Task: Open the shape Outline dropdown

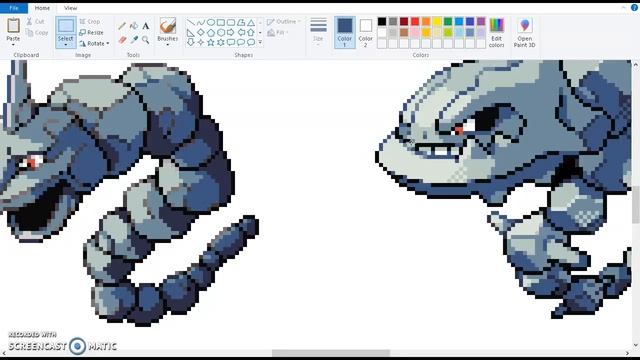Action: 284,21
